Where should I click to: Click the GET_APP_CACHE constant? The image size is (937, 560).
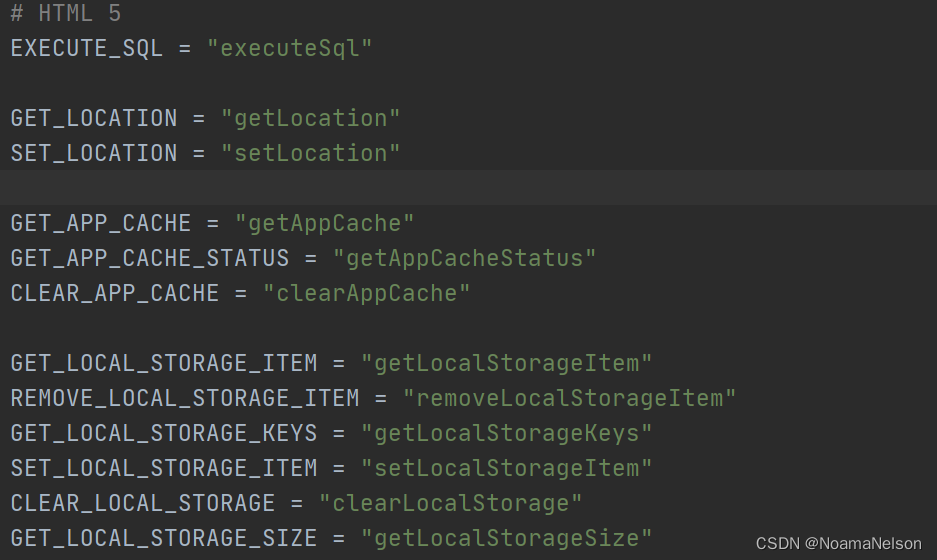[x=101, y=224]
